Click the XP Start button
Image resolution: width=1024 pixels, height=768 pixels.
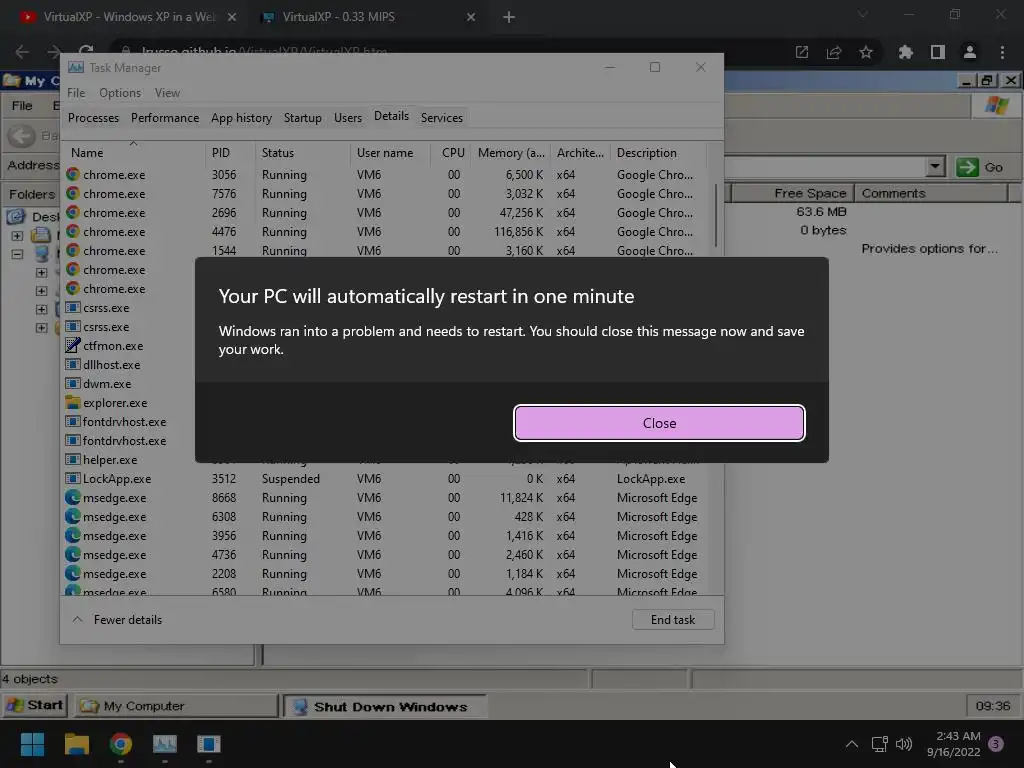tap(34, 705)
